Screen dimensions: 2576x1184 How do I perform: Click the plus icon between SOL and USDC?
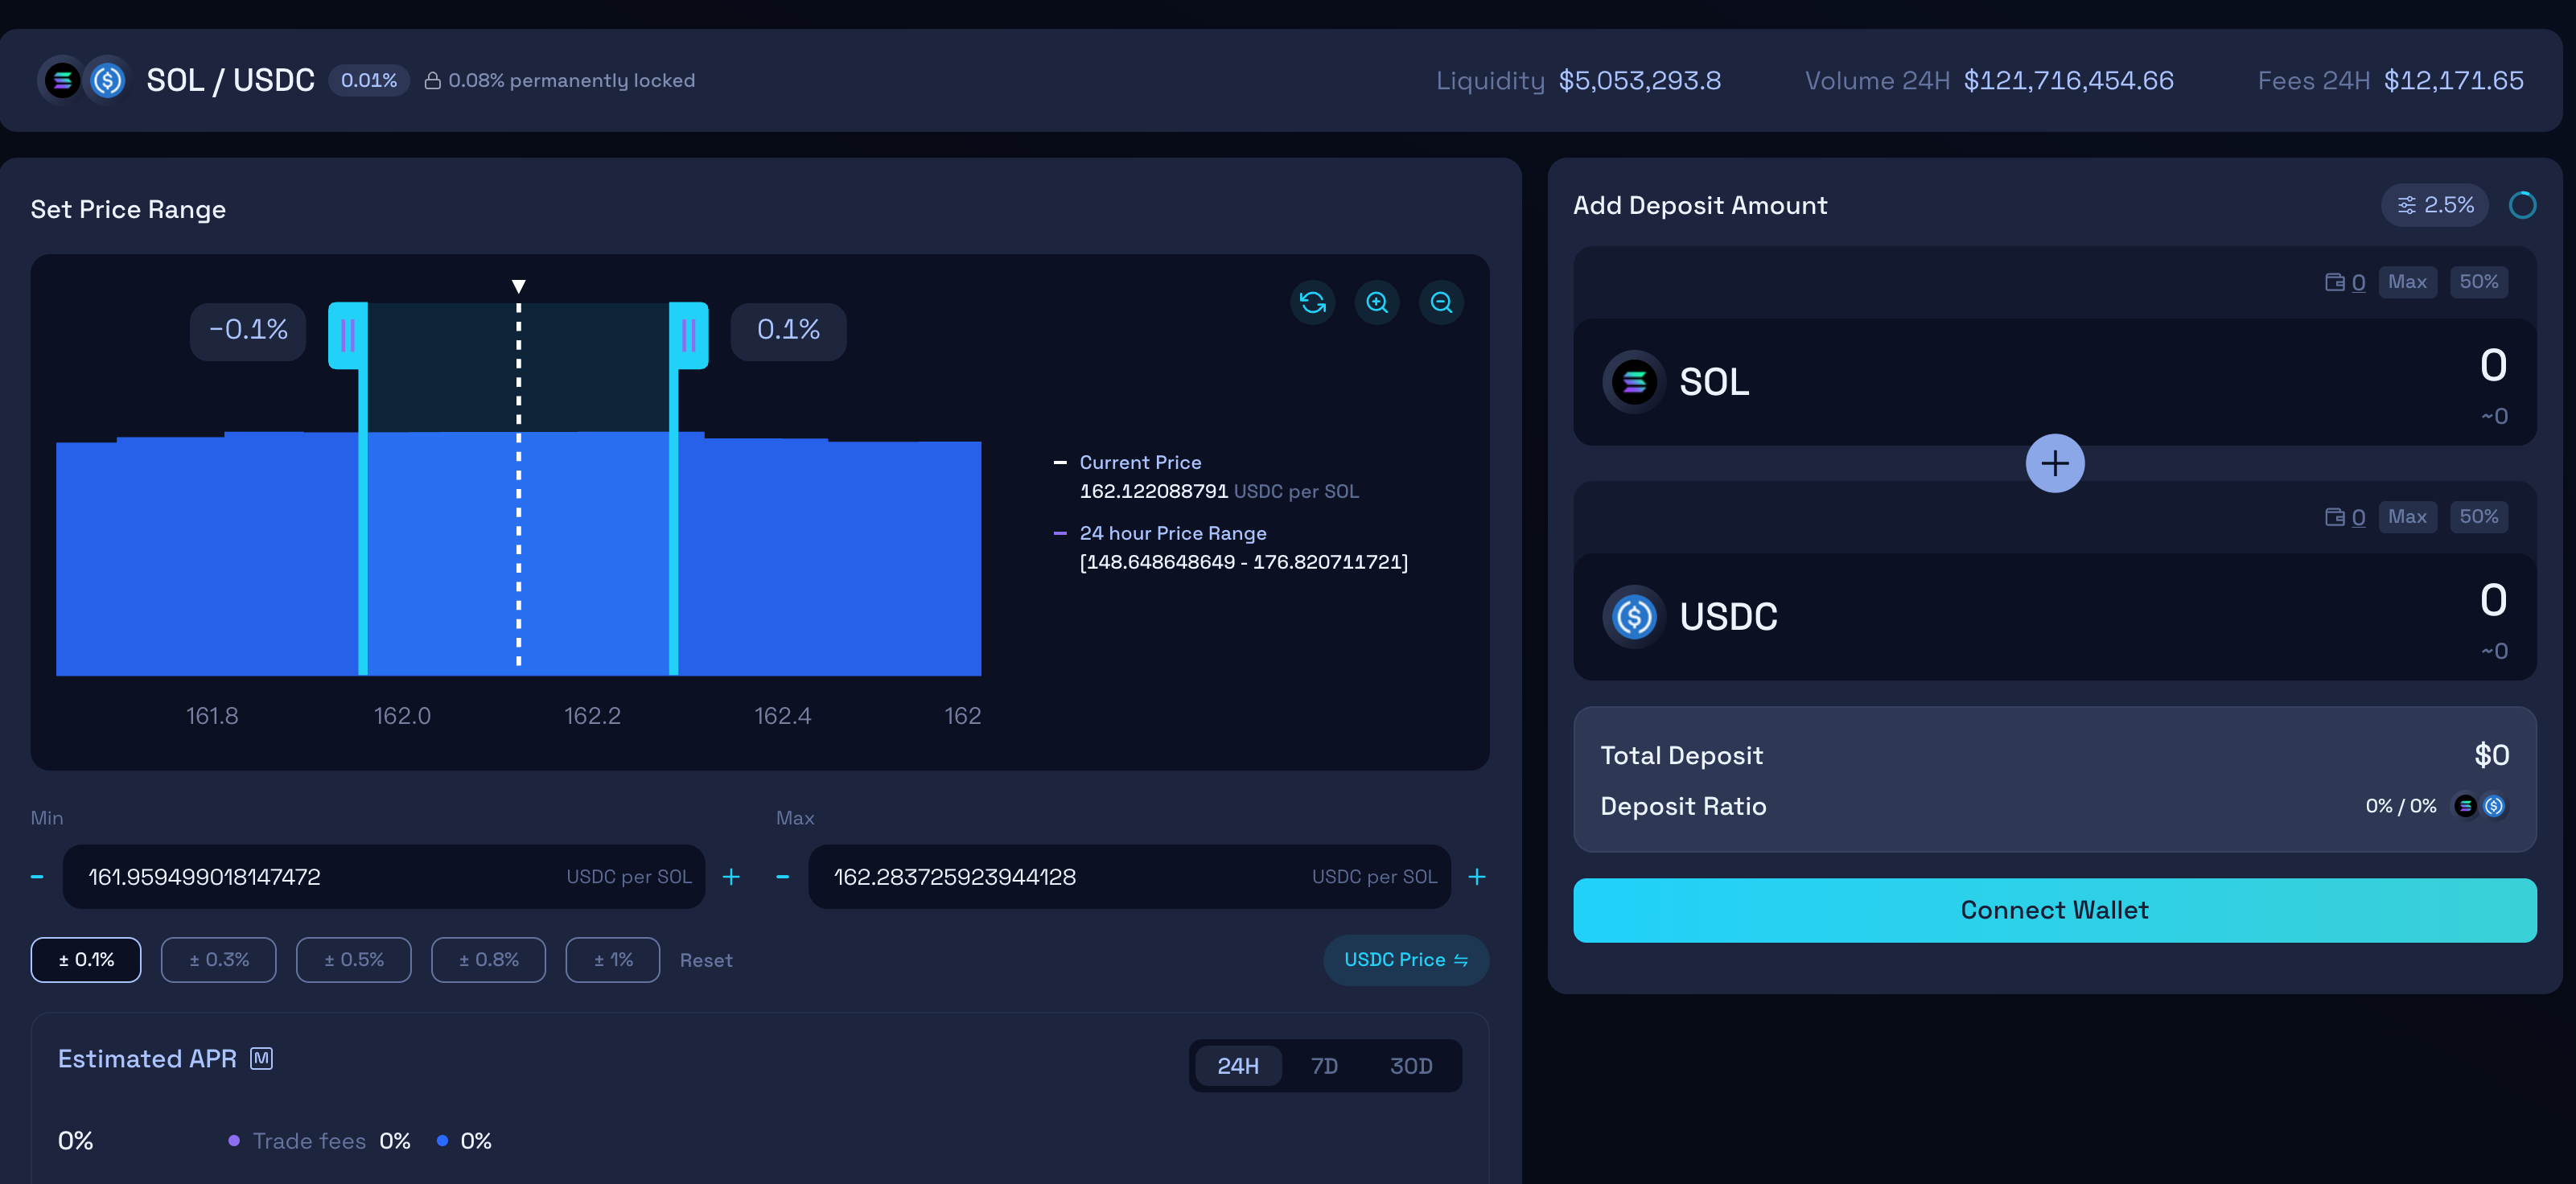point(2054,463)
